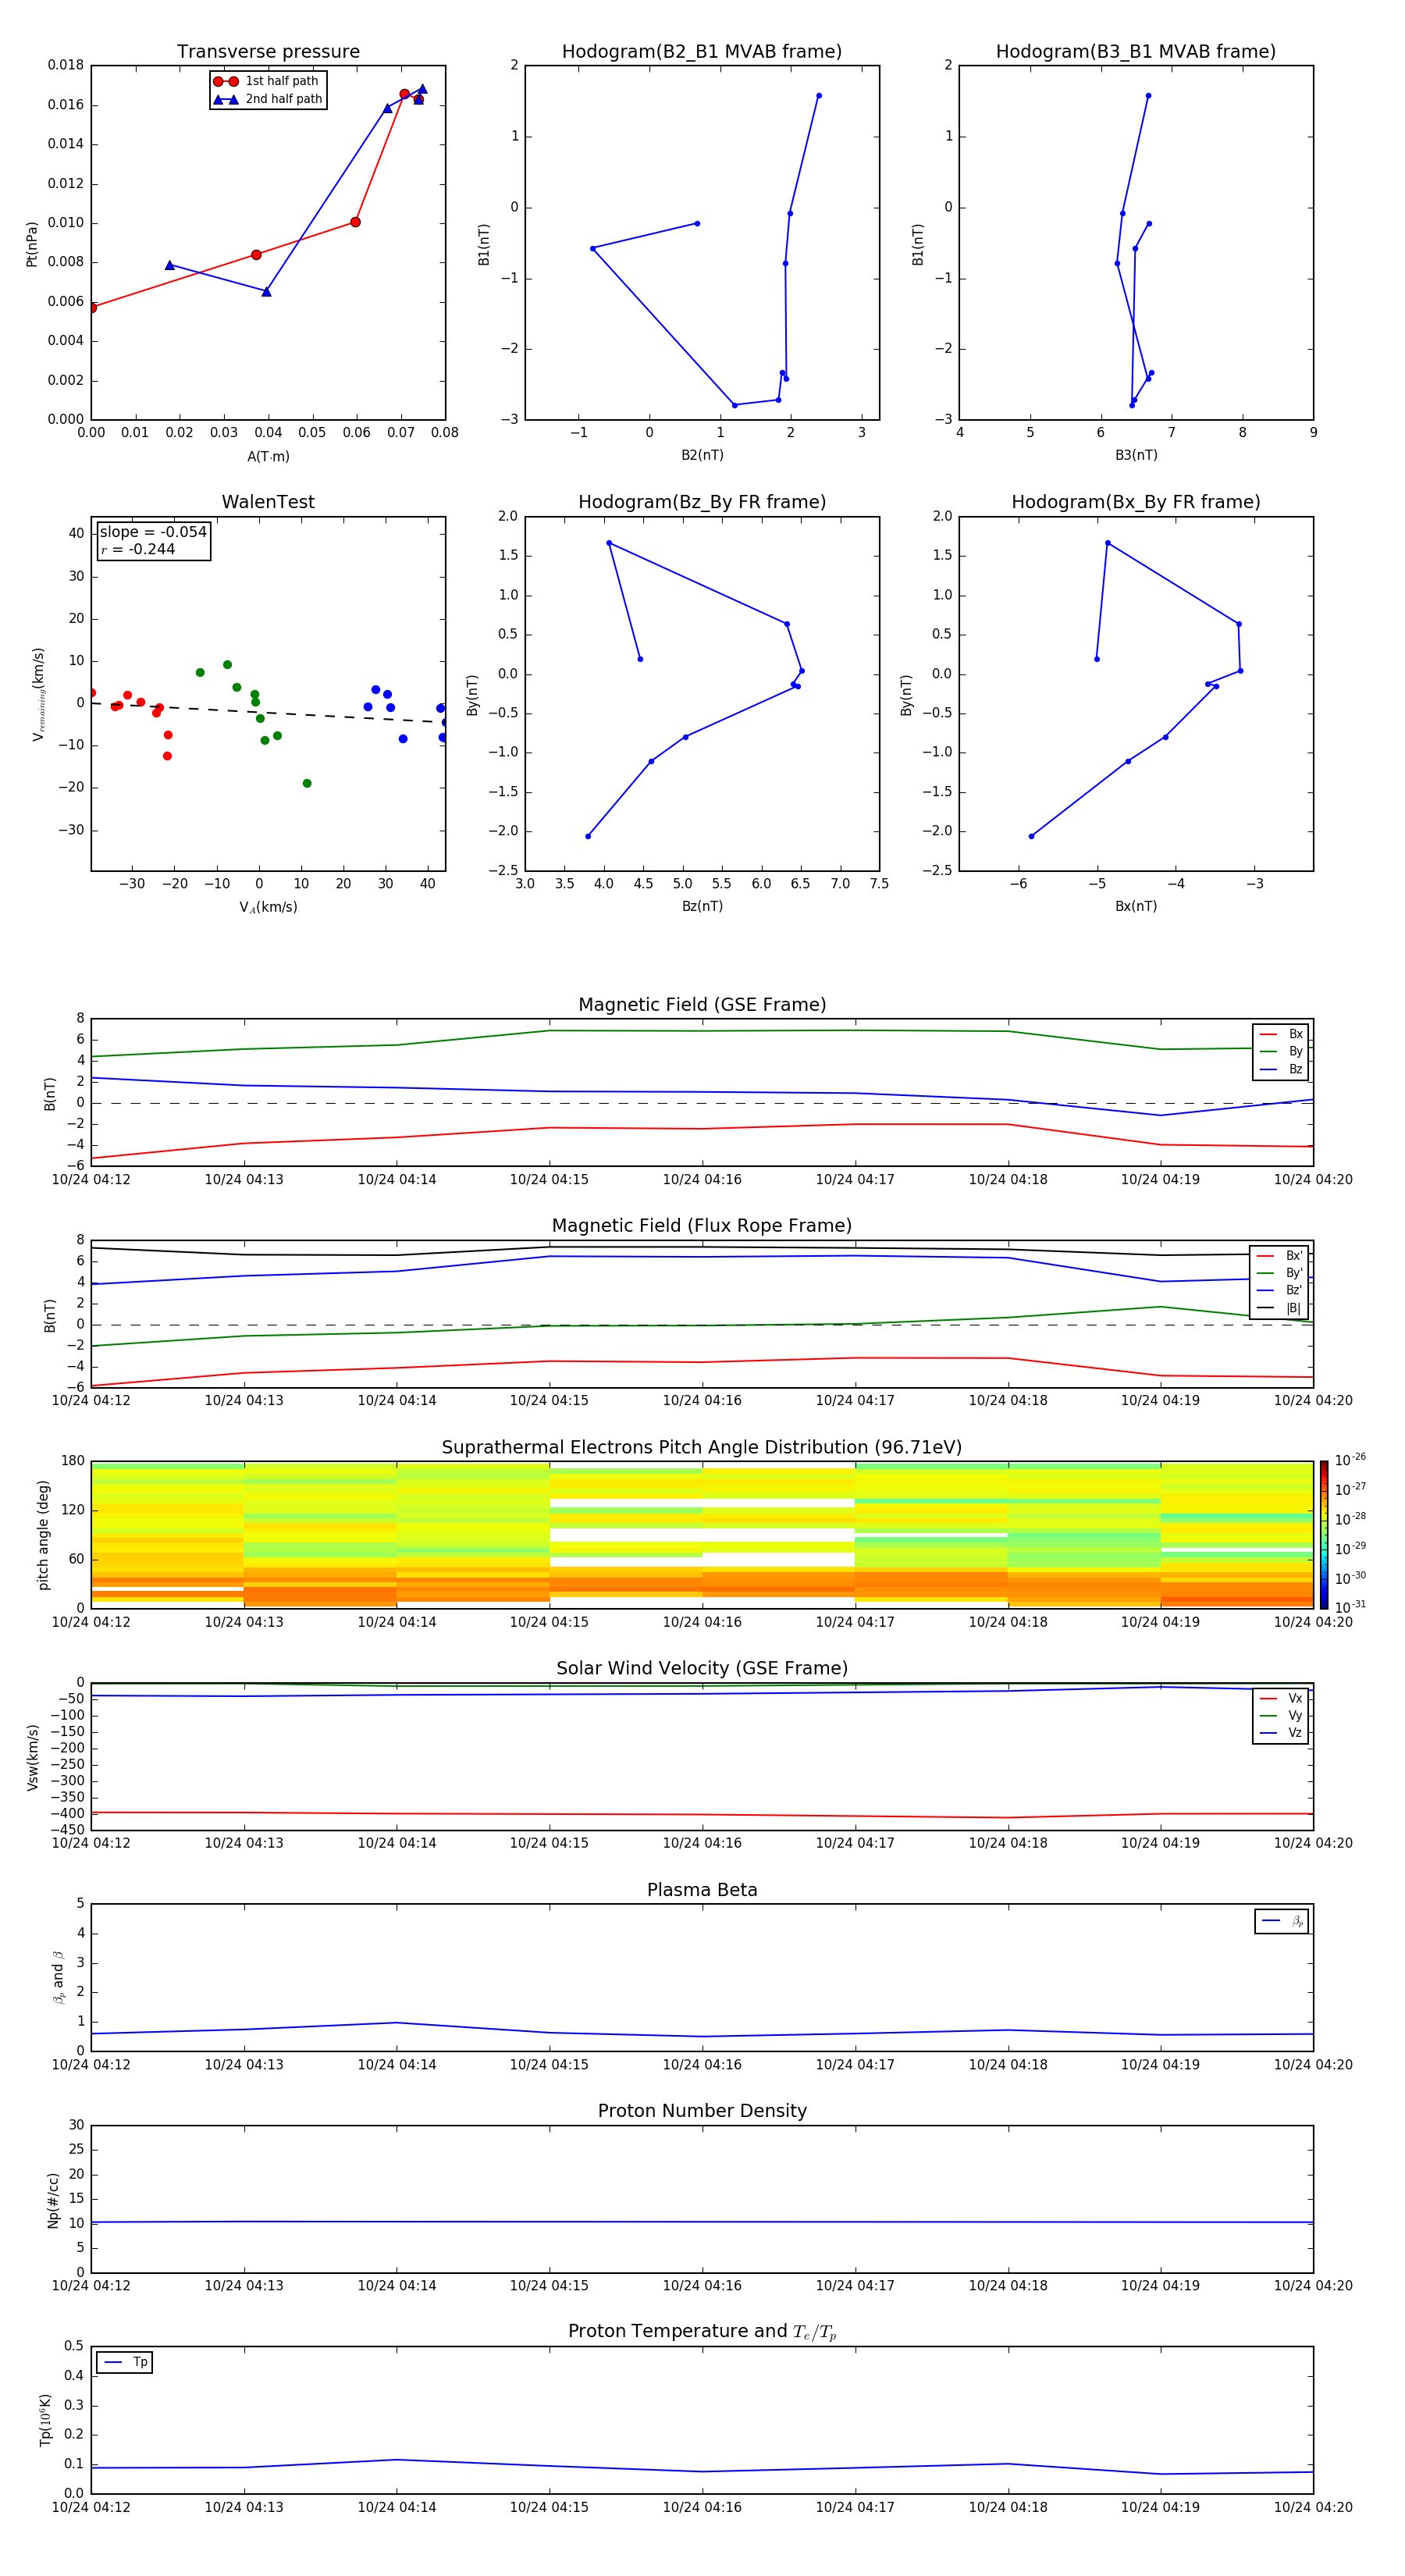The width and height of the screenshot is (1405, 2576).
Task: Click the pitch angle color scale bar
Action: click(1324, 1534)
